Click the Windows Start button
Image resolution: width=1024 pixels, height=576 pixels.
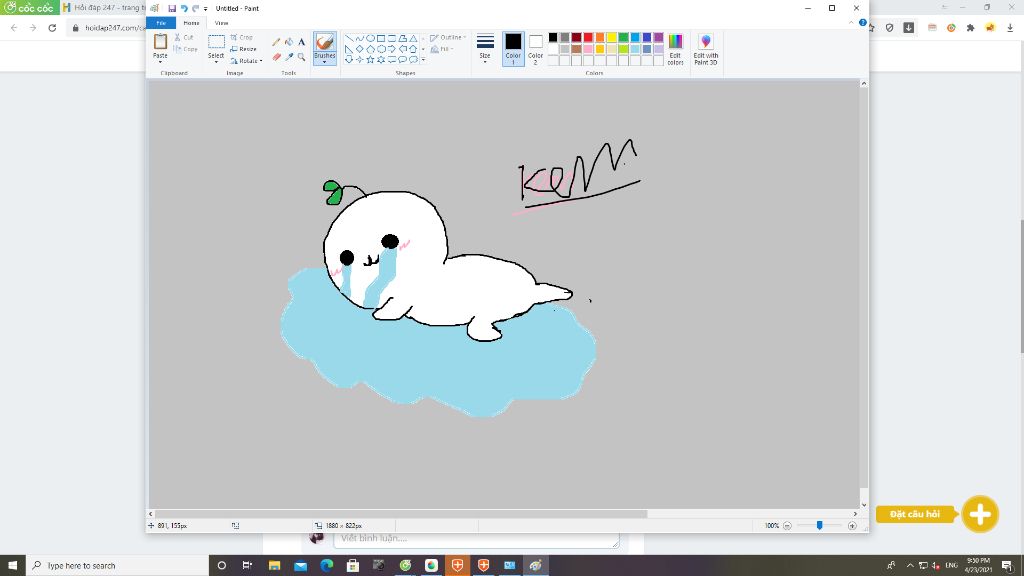(12, 566)
